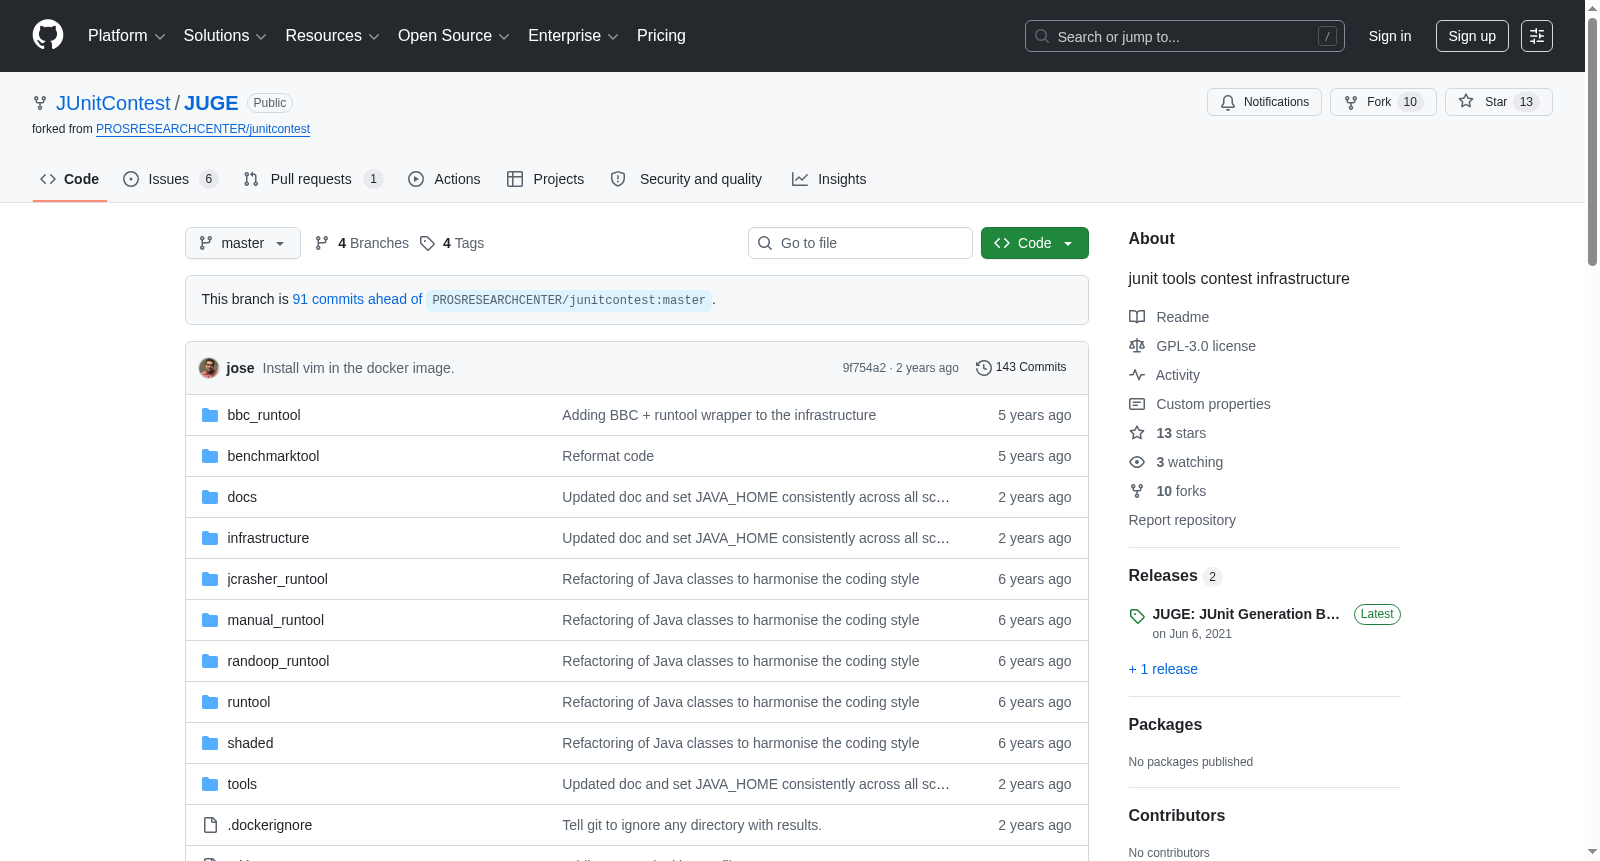This screenshot has width=1600, height=861.
Task: Open the docs folder
Action: click(x=242, y=497)
